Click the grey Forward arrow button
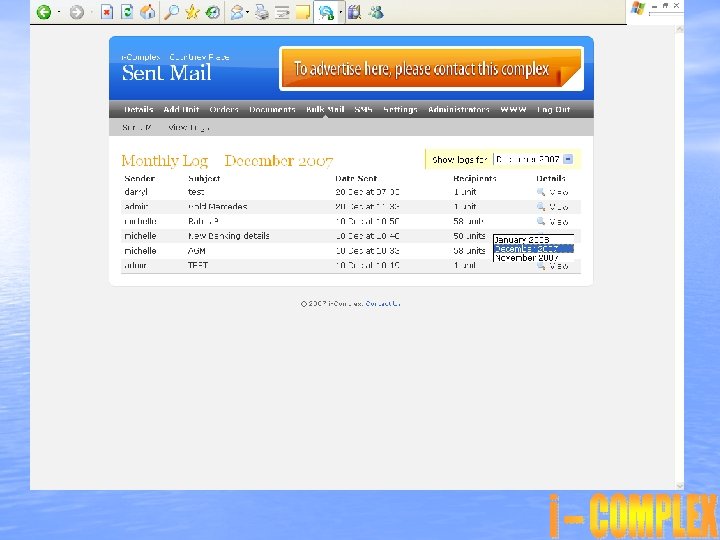Screen dimensions: 720x540 click(x=77, y=12)
